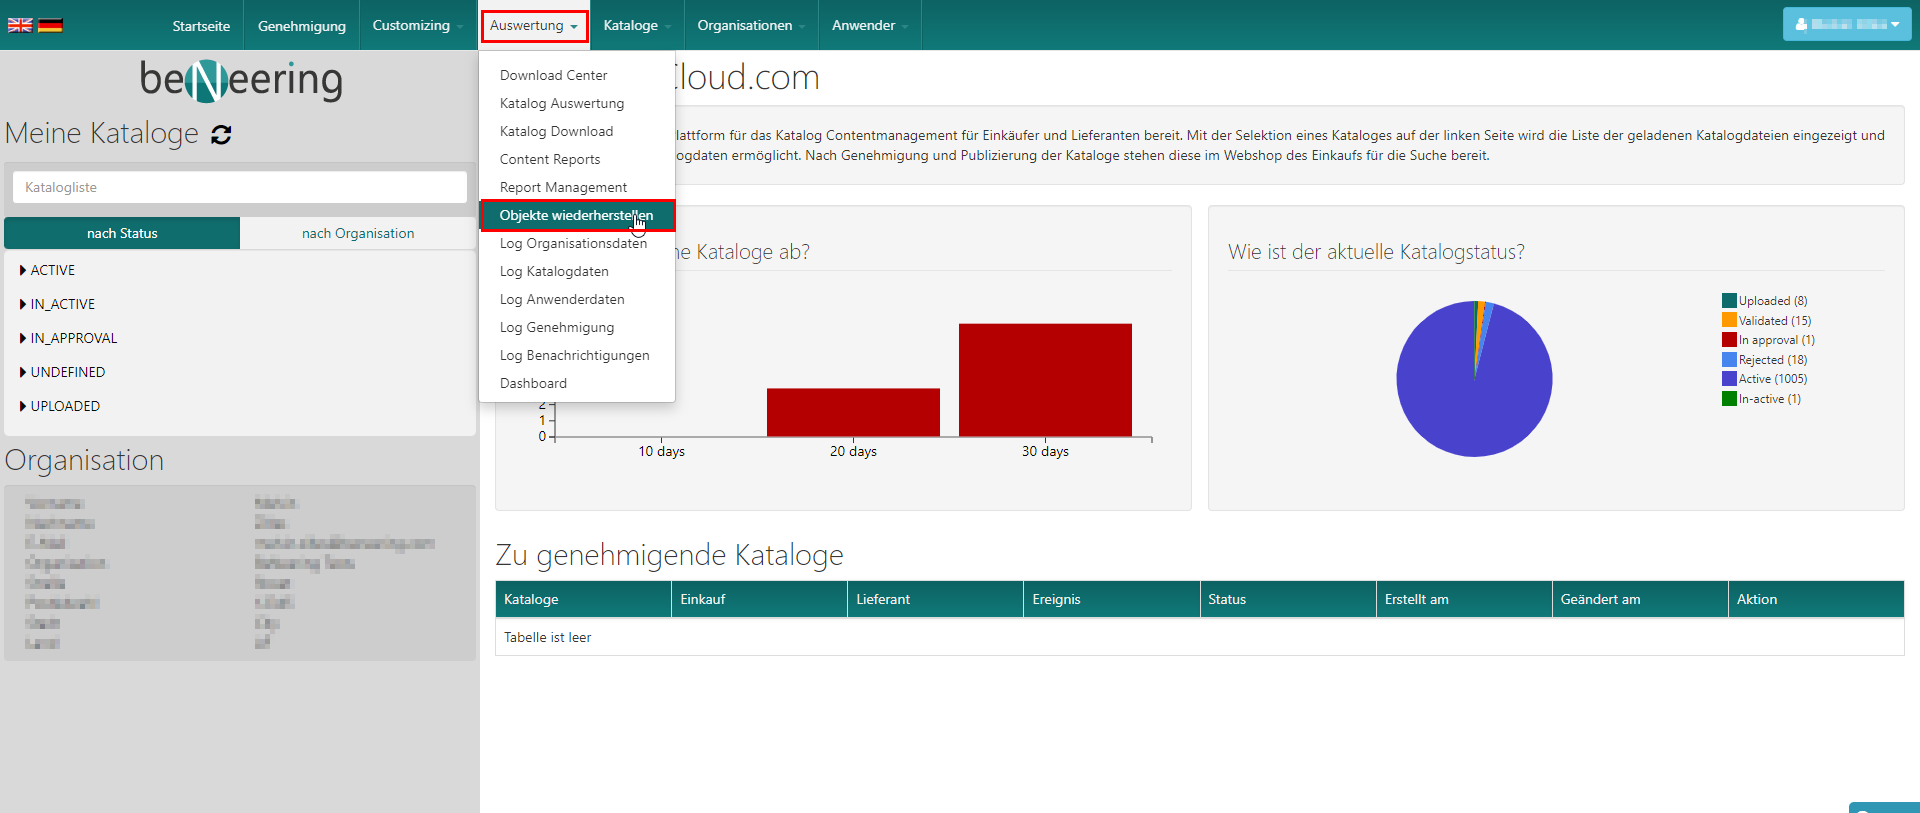The height and width of the screenshot is (813, 1920).
Task: Switch language to English via UK flag
Action: (x=20, y=25)
